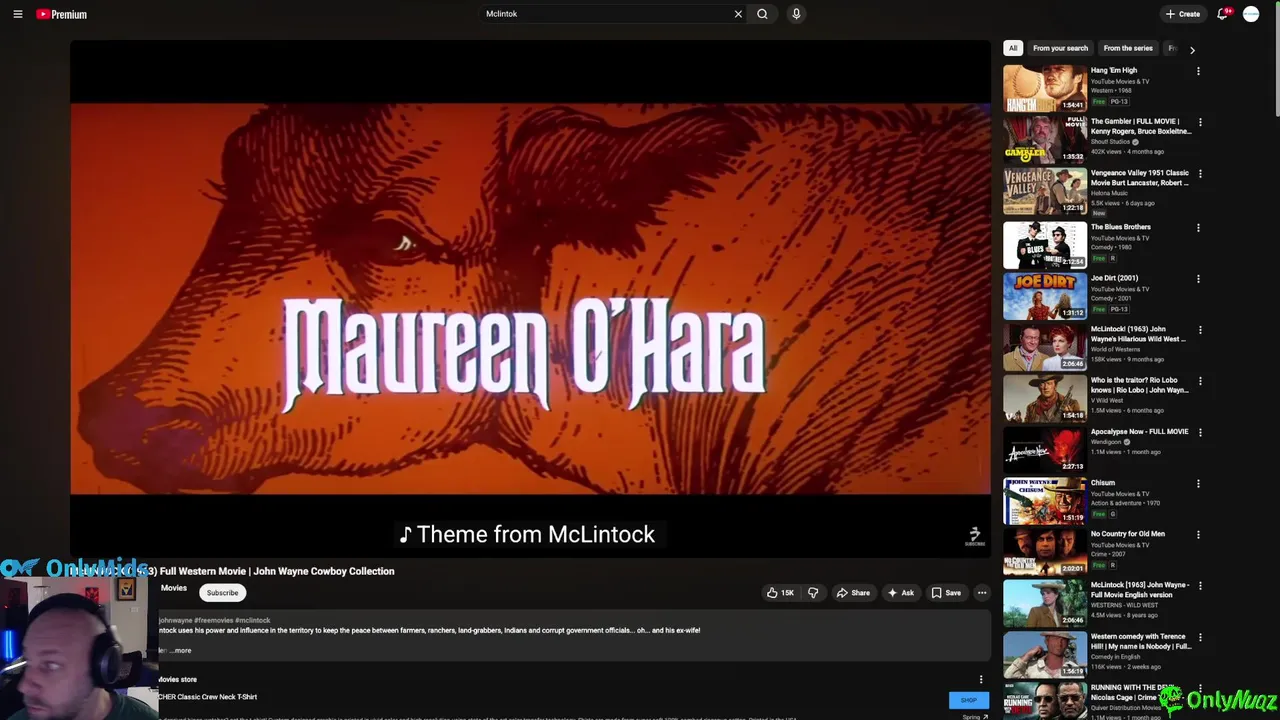1280x720 pixels.
Task: Subscribe to the channel
Action: click(222, 593)
